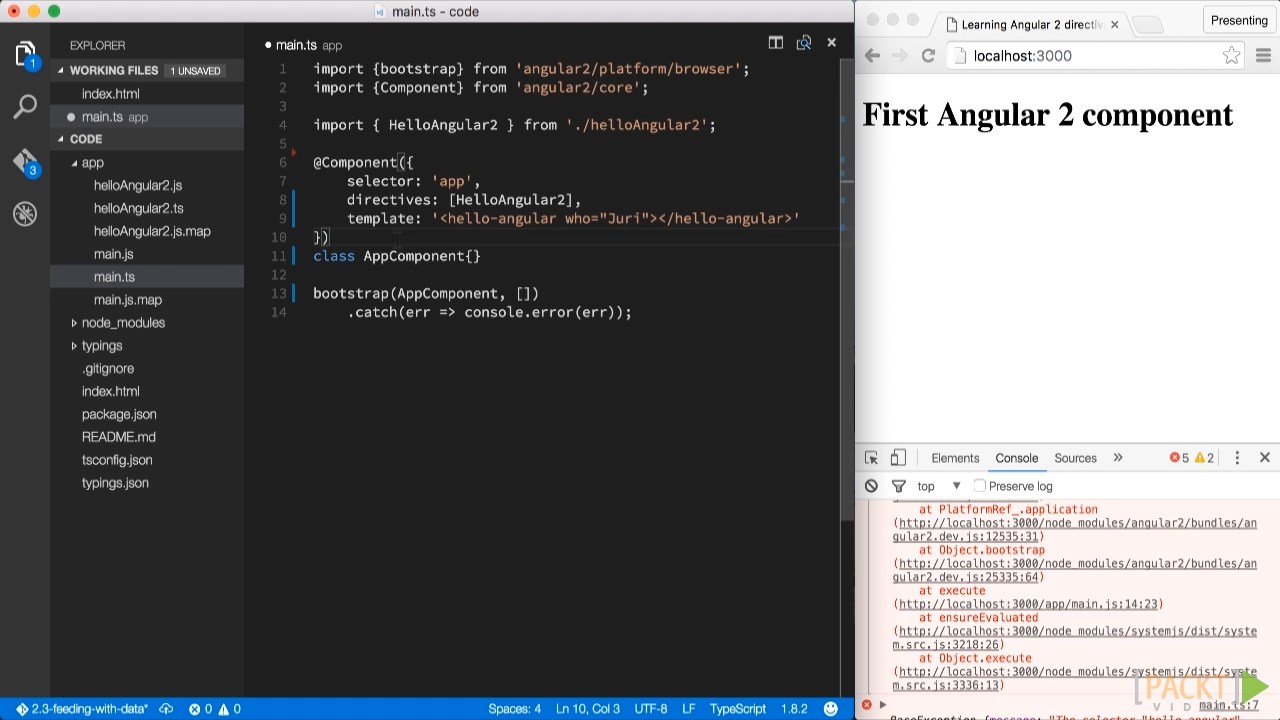The height and width of the screenshot is (720, 1280).
Task: Click the browser back arrow
Action: 872,56
